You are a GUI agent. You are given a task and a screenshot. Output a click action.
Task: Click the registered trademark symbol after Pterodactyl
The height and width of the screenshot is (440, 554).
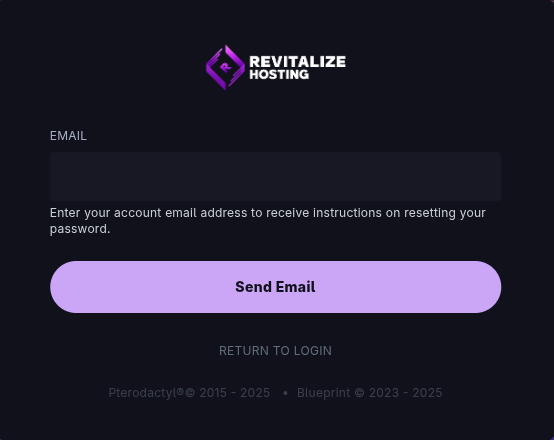tap(180, 391)
